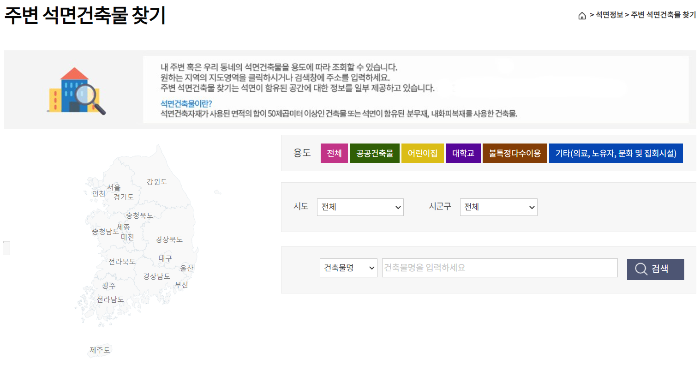Open the 석면정보 breadcrumb link
This screenshot has height=365, width=700.
pyautogui.click(x=609, y=15)
